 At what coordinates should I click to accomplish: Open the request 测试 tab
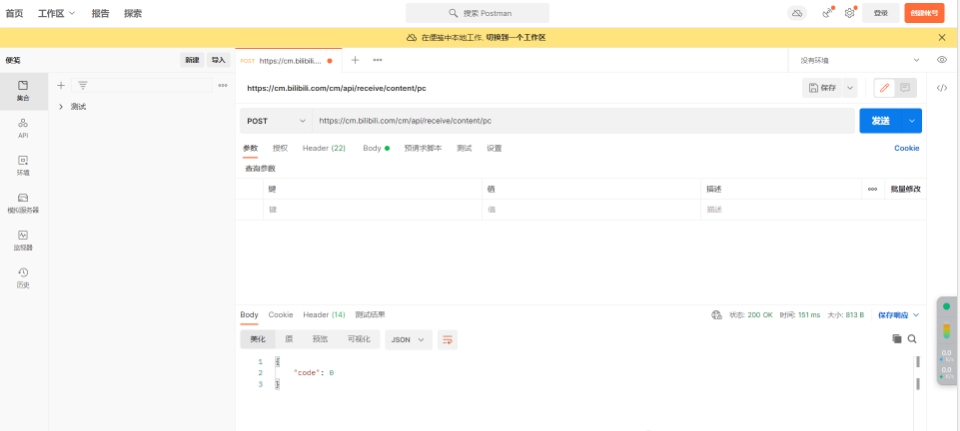[464, 148]
